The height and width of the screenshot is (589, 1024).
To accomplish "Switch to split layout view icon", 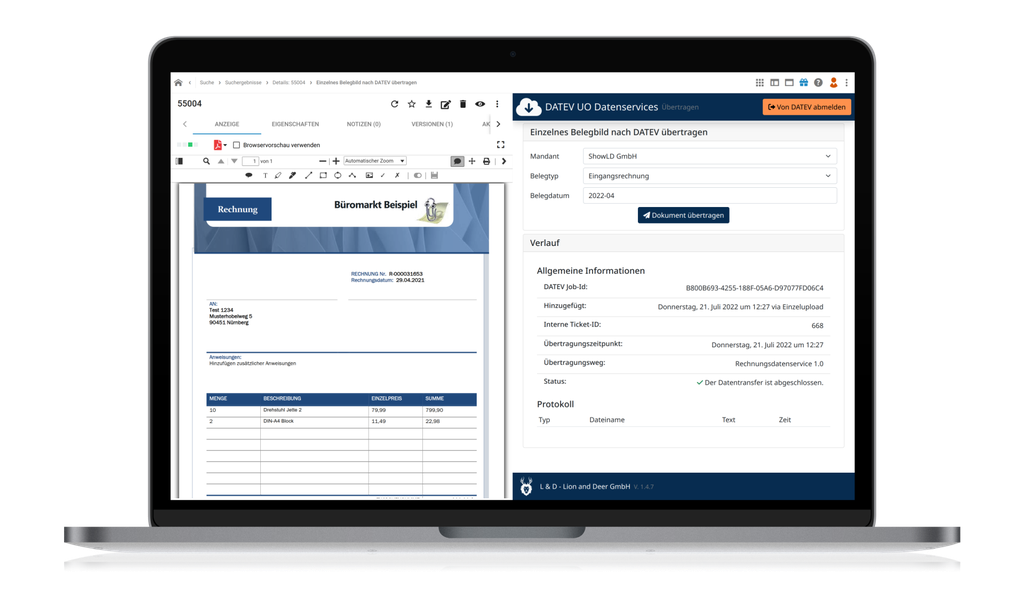I will click(x=775, y=82).
